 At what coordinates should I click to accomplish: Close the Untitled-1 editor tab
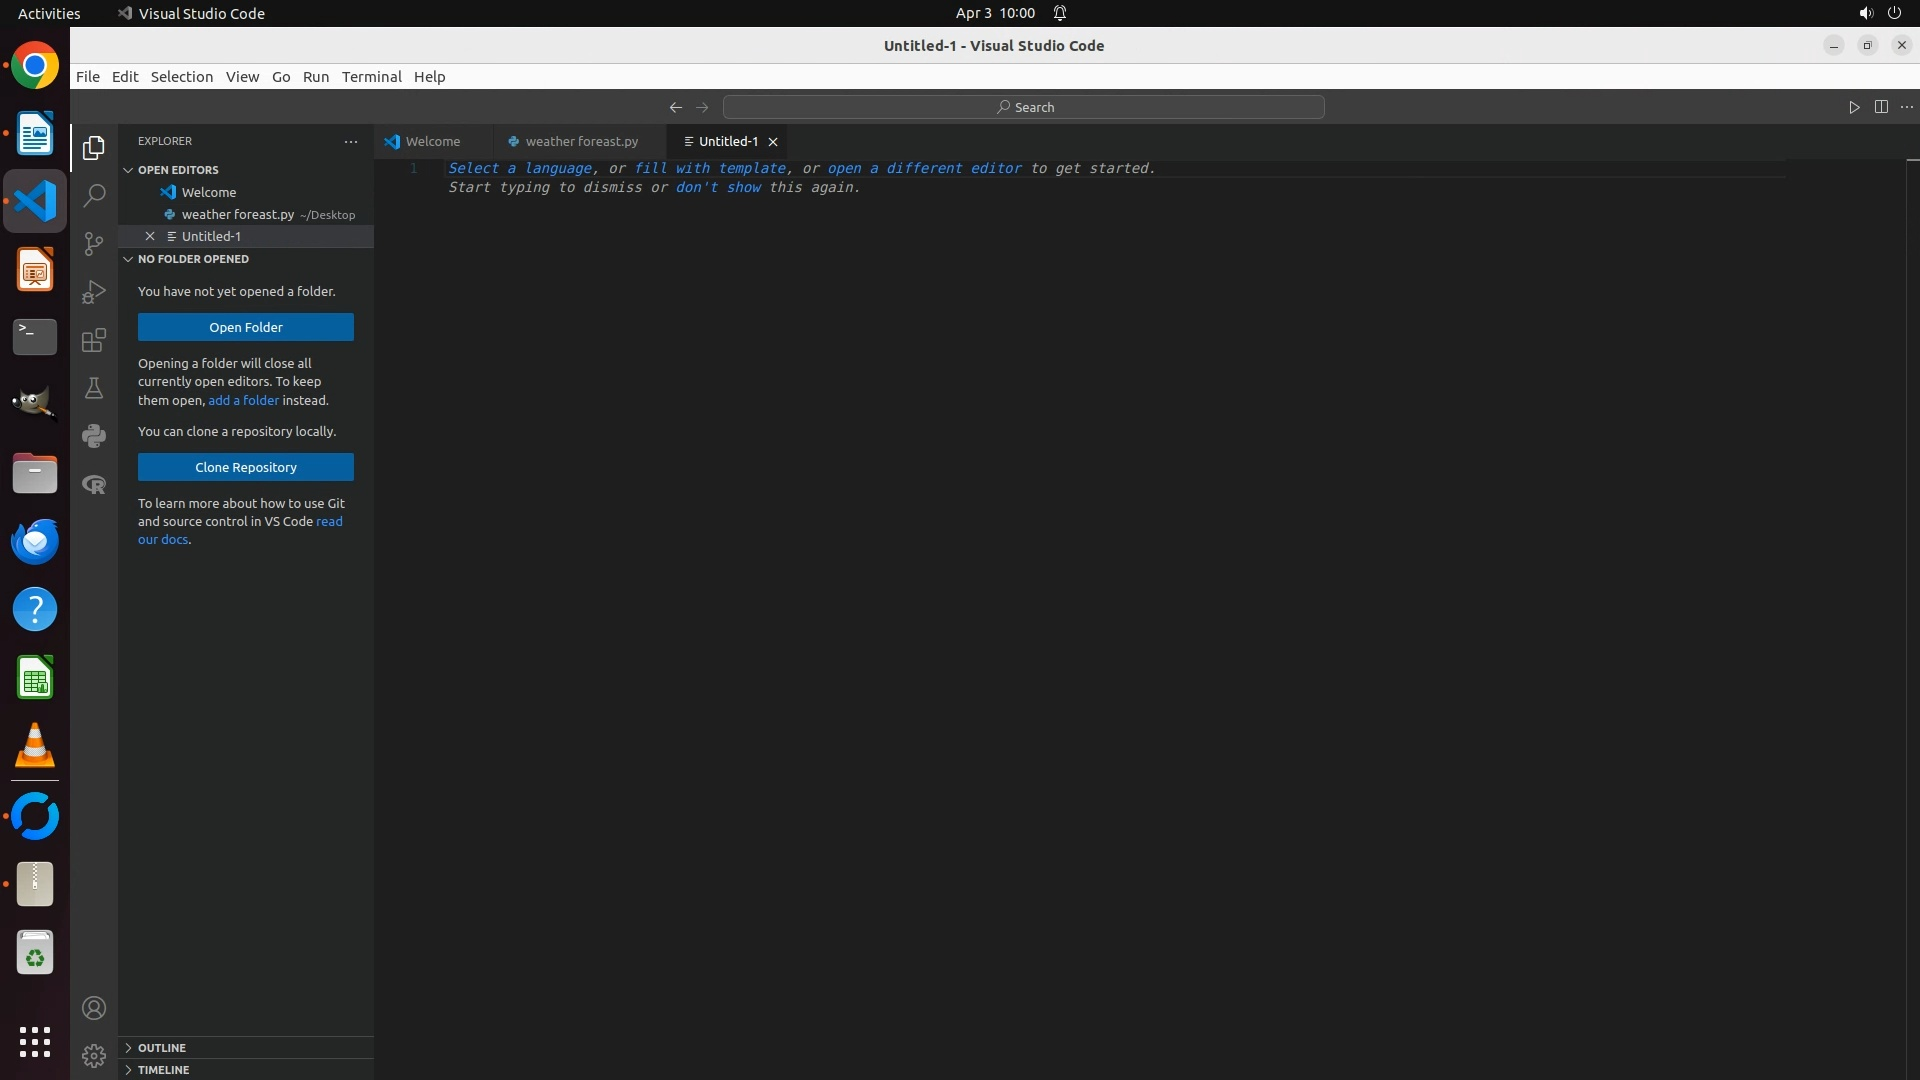pyautogui.click(x=773, y=142)
